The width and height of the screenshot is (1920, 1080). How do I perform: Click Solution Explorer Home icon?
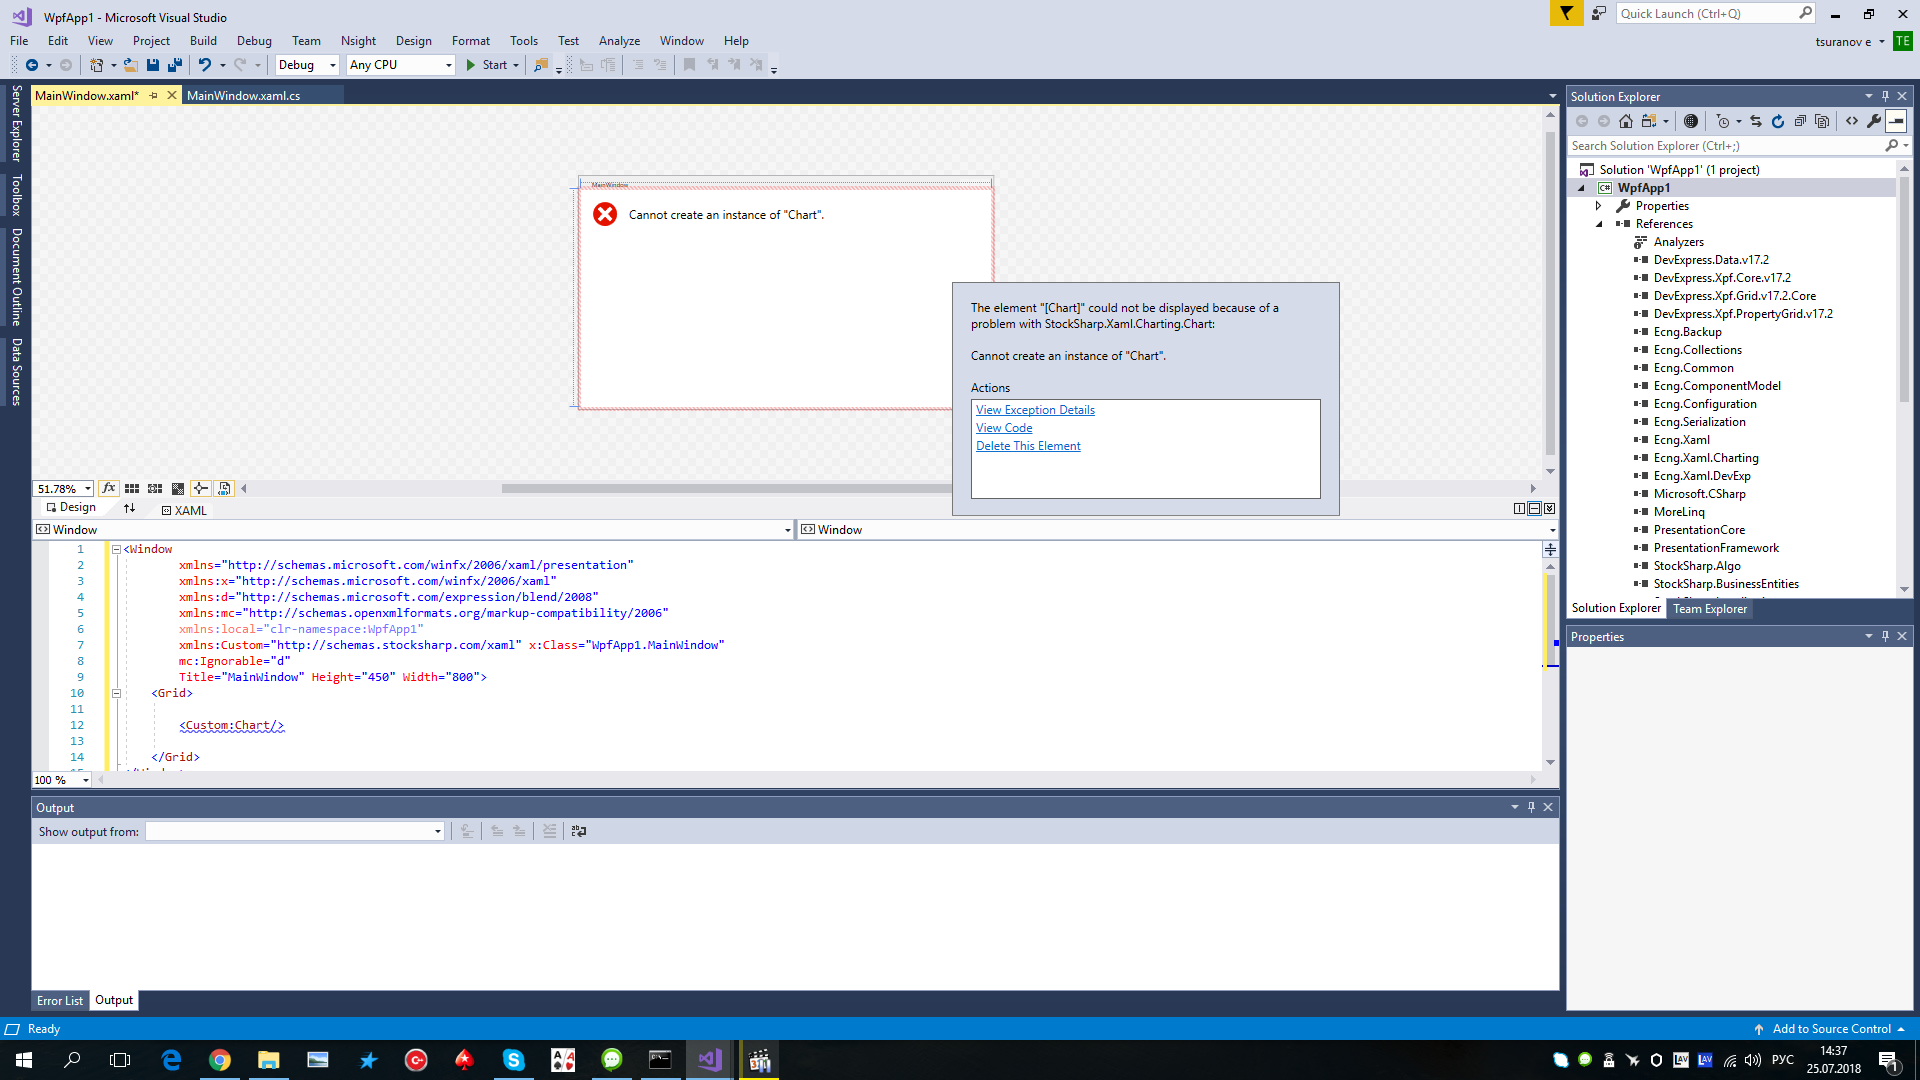(1626, 121)
